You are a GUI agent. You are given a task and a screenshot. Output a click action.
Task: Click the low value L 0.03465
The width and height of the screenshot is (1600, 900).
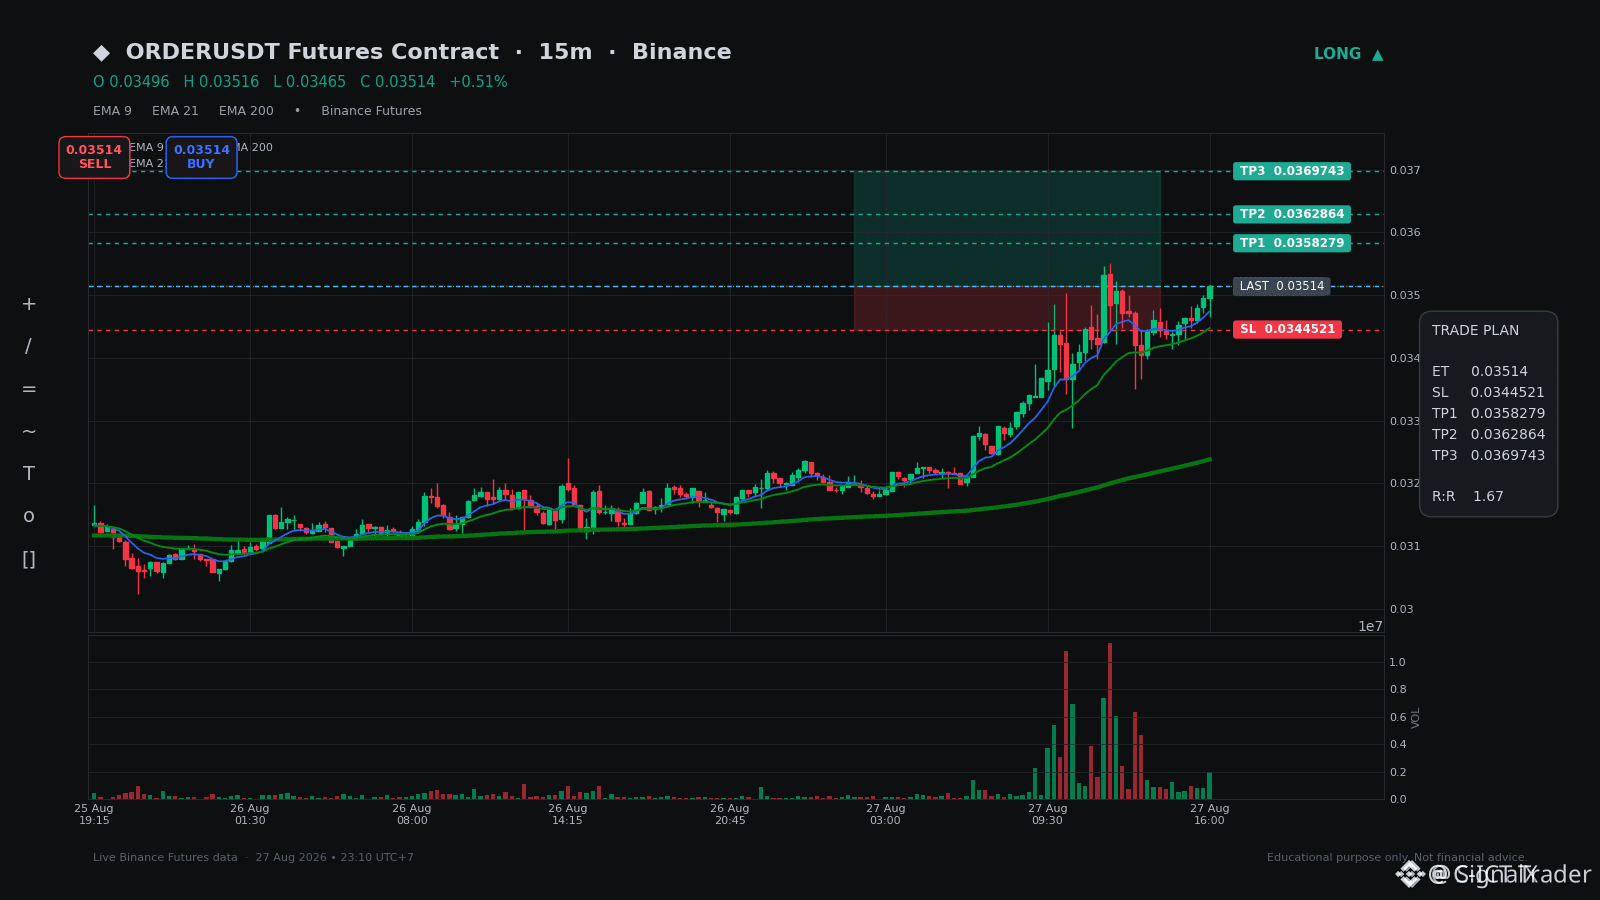pos(310,82)
